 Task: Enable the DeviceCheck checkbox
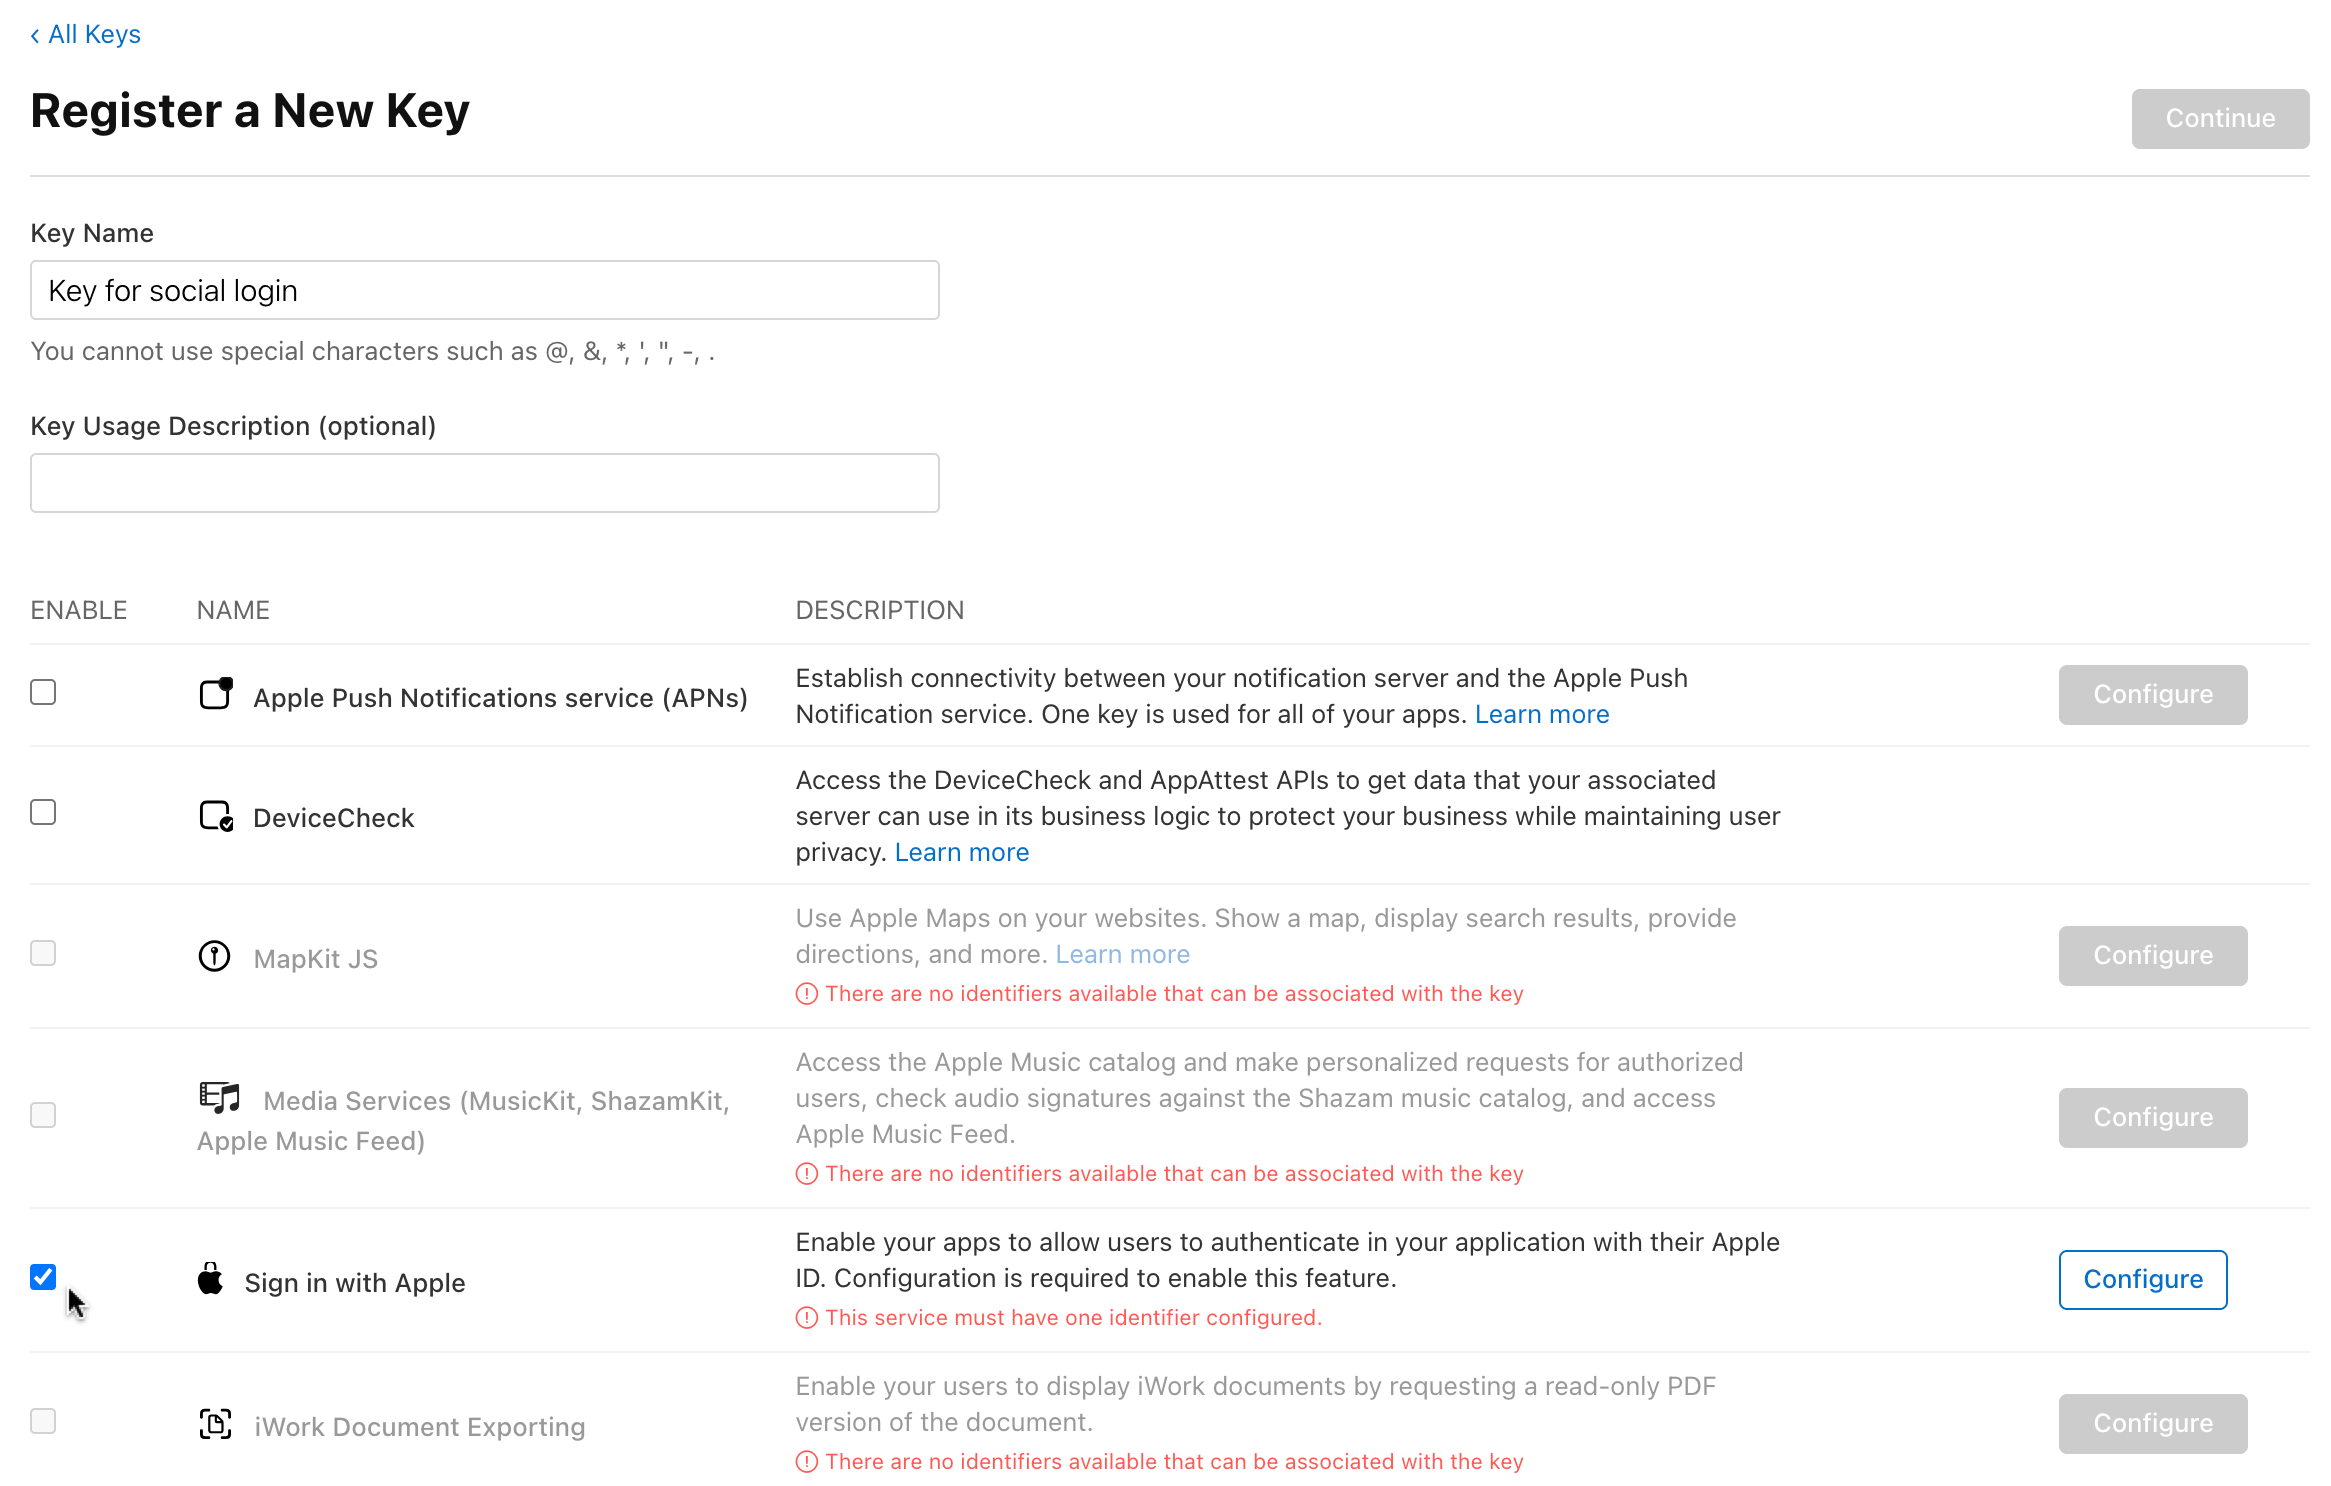(43, 812)
